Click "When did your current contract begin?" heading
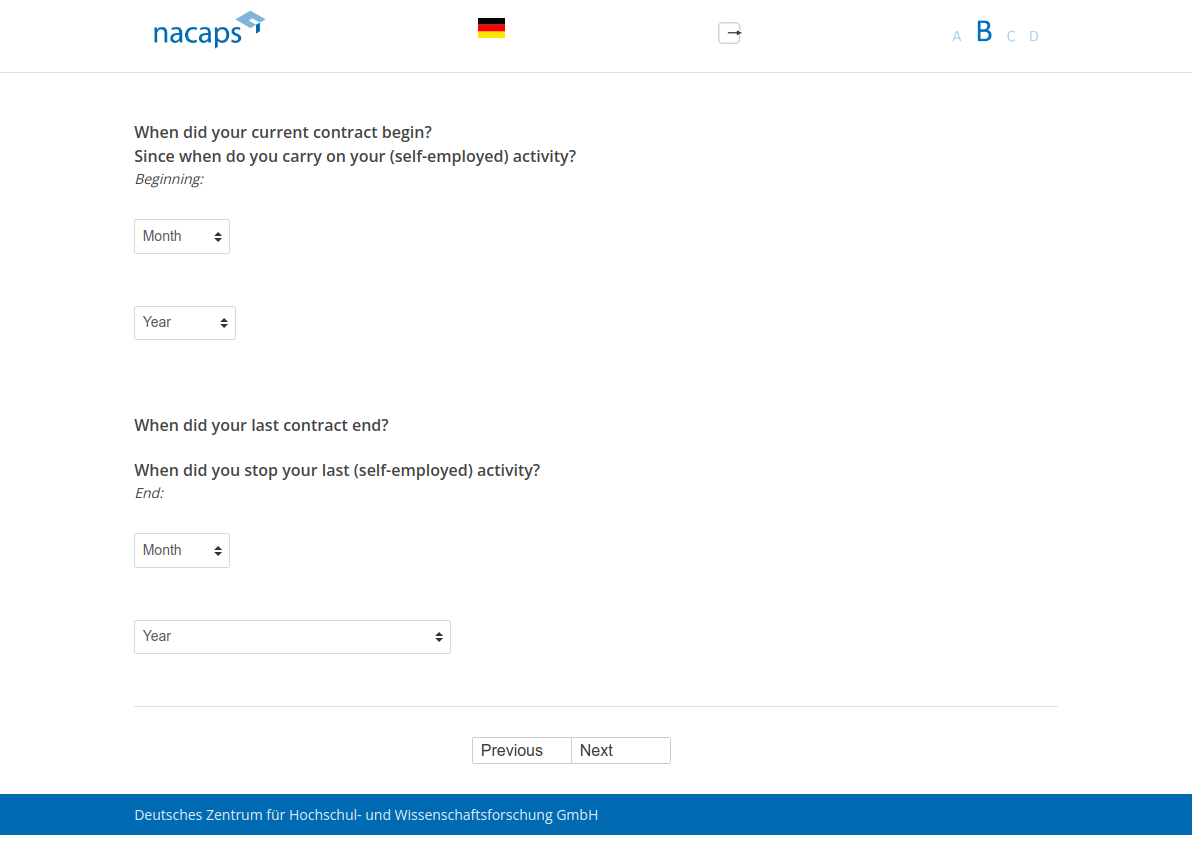The height and width of the screenshot is (844, 1192). click(283, 132)
